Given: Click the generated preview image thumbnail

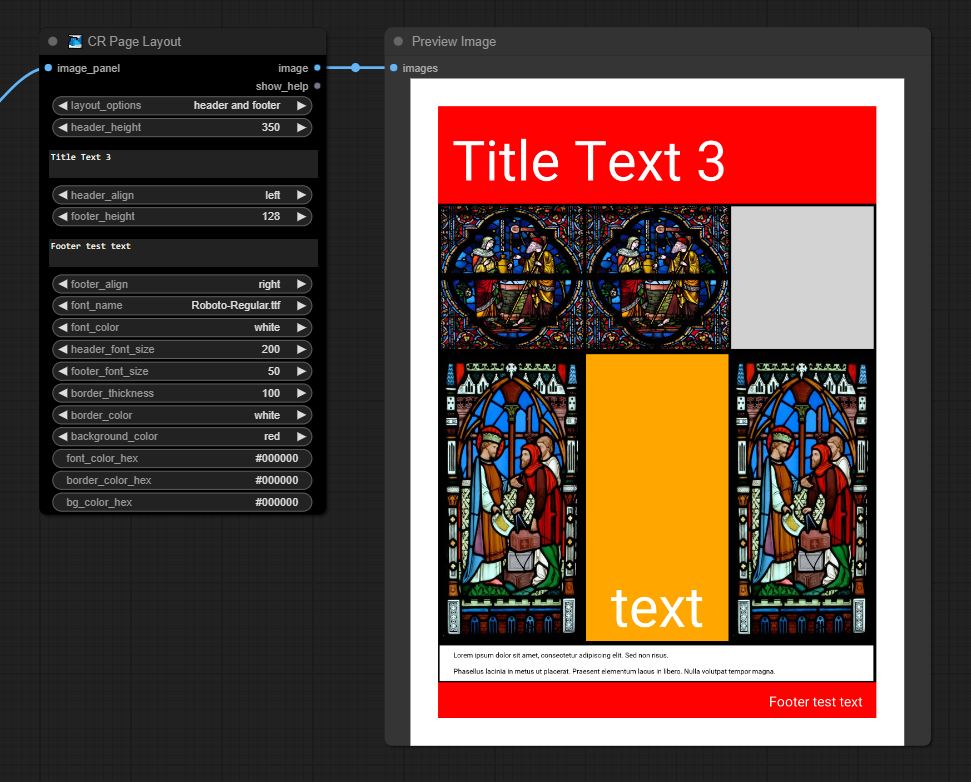Looking at the screenshot, I should coord(657,412).
